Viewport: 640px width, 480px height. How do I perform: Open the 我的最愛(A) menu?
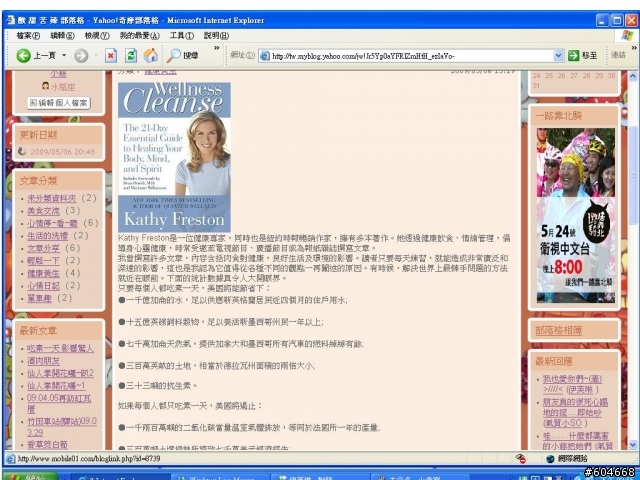coord(139,36)
